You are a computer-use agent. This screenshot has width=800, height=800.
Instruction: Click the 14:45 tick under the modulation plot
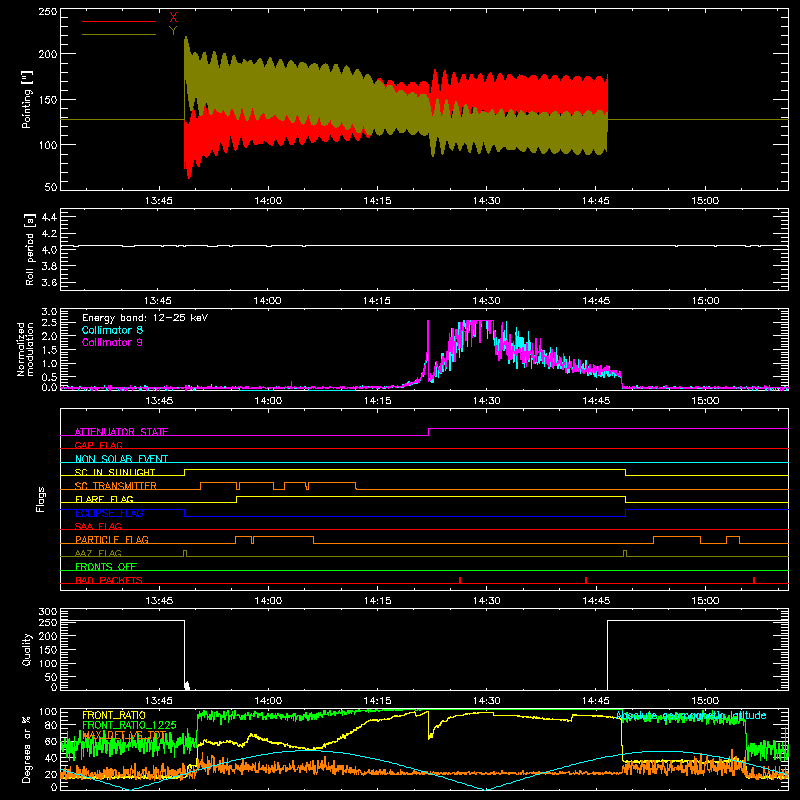(595, 401)
